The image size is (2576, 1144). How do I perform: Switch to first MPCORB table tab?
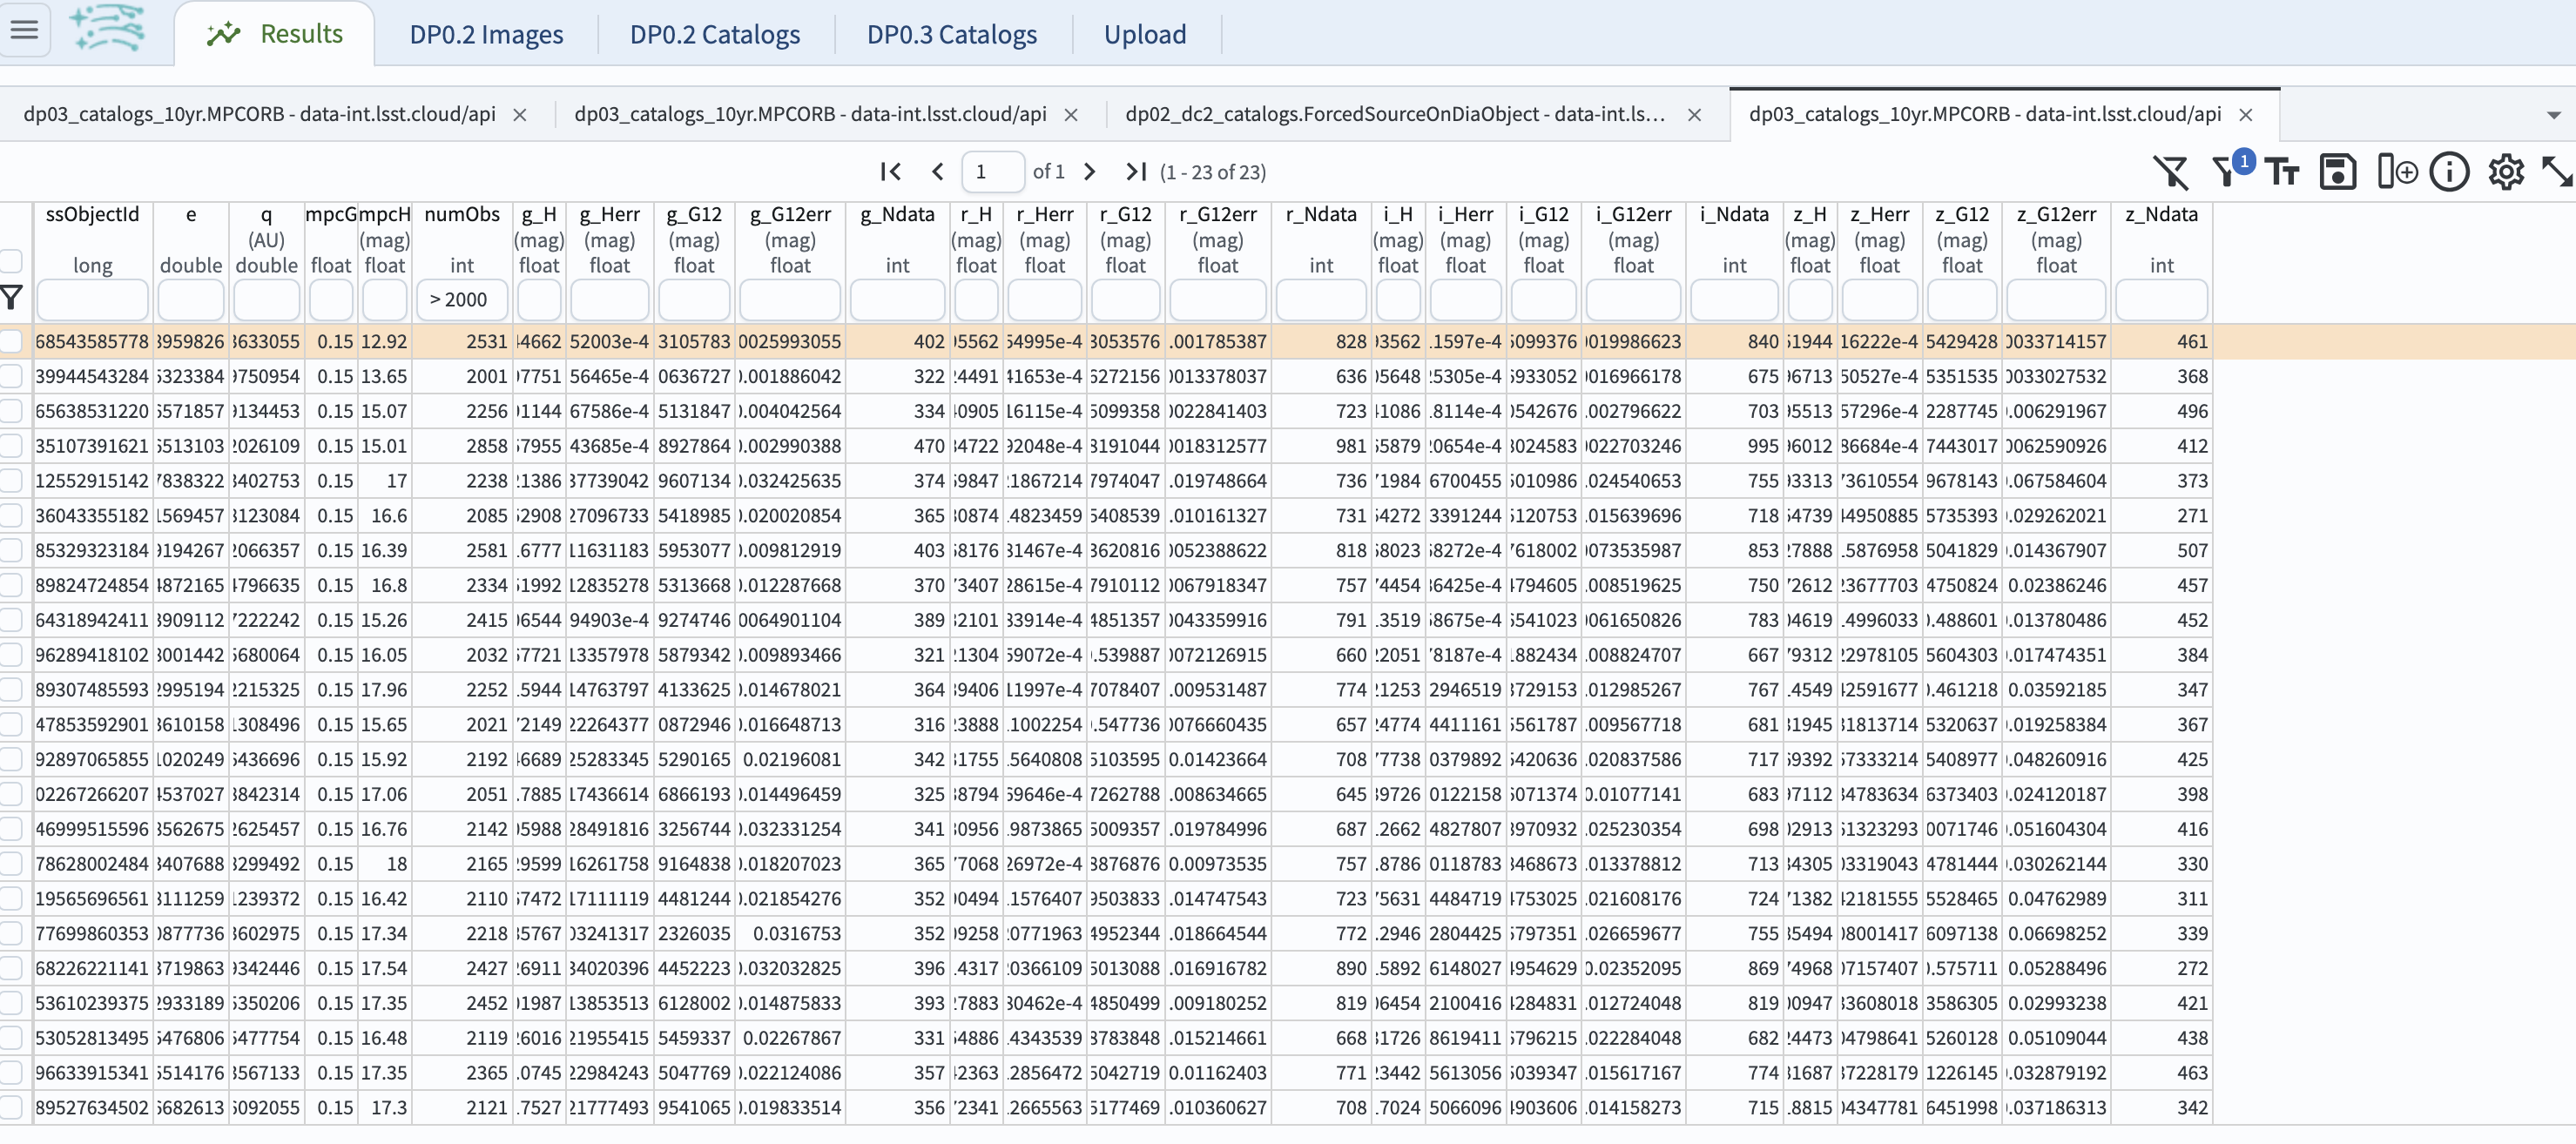coord(260,114)
